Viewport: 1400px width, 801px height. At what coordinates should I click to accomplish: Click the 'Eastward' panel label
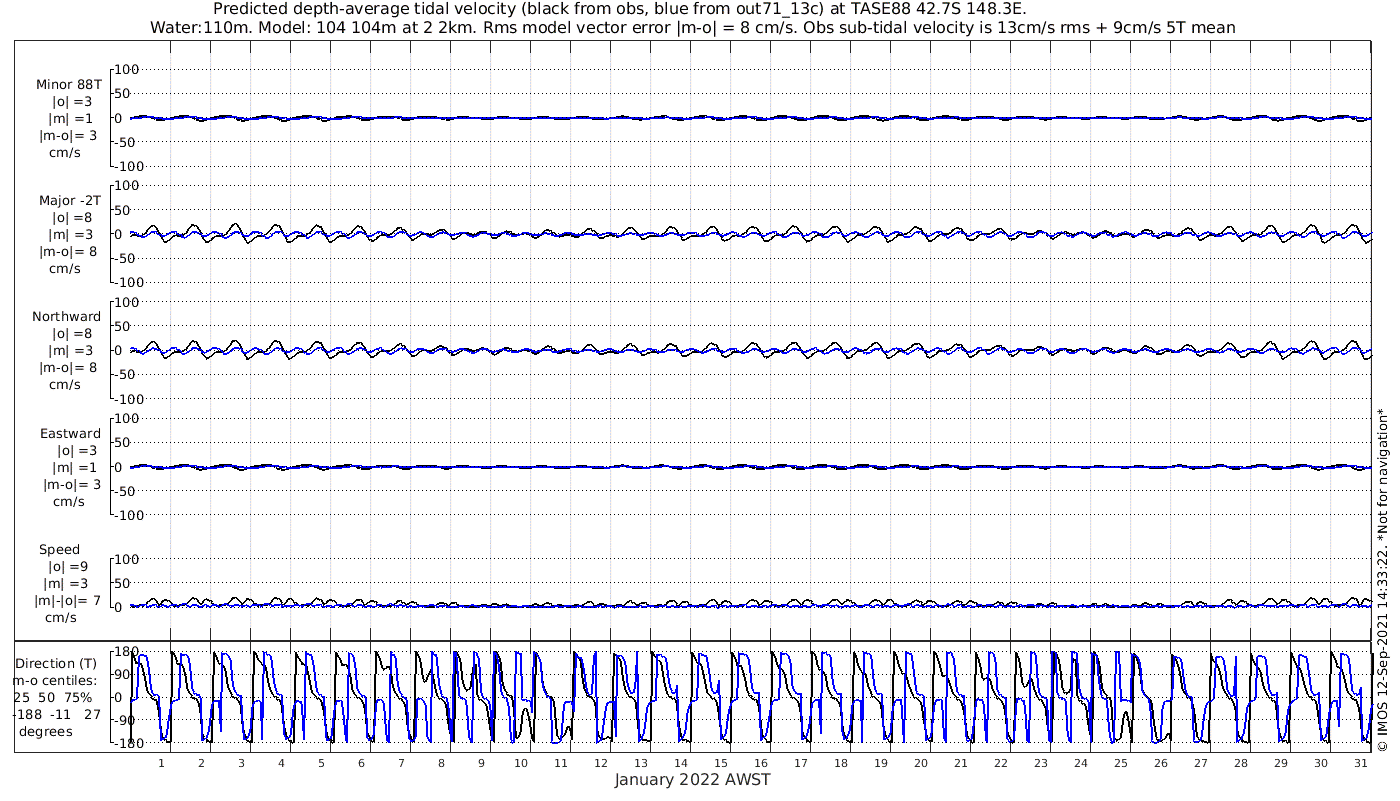click(70, 434)
